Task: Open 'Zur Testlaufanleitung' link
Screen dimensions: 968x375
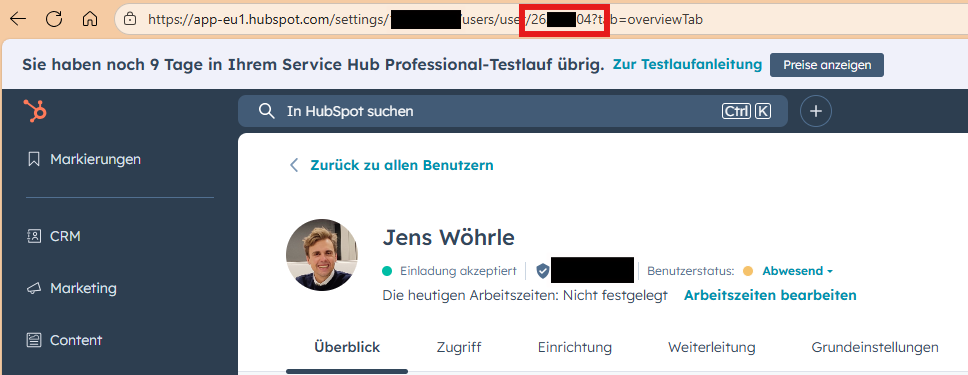Action: click(x=687, y=64)
